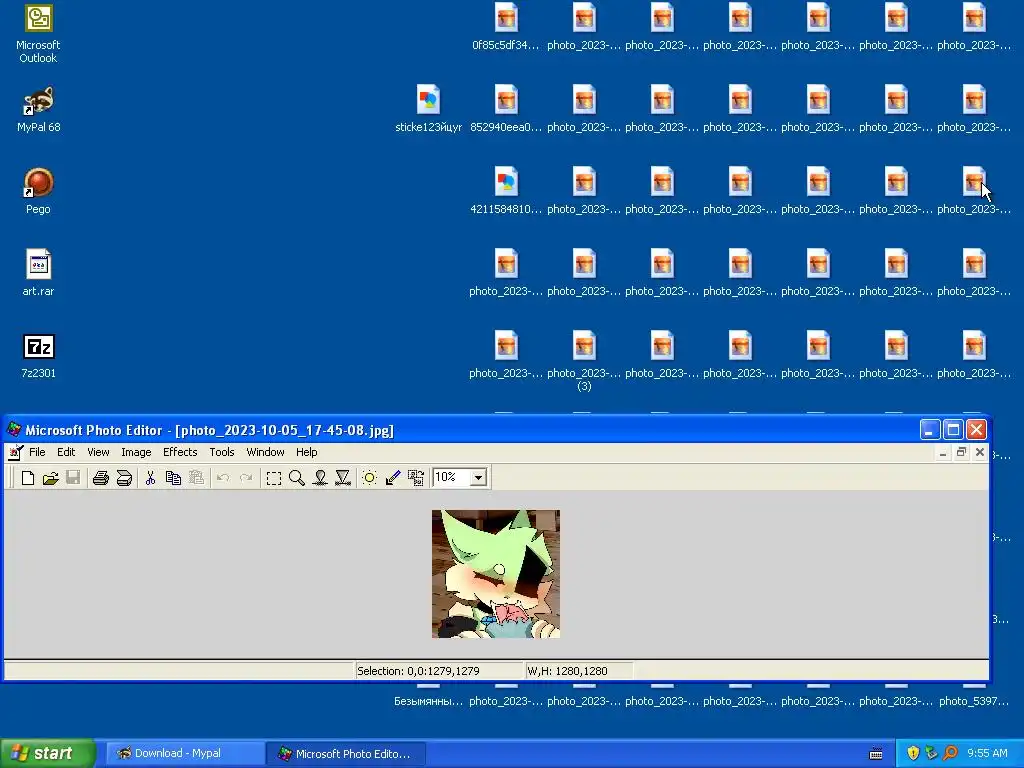Minimize the inner document window
This screenshot has width=1024, height=768.
tap(943, 453)
